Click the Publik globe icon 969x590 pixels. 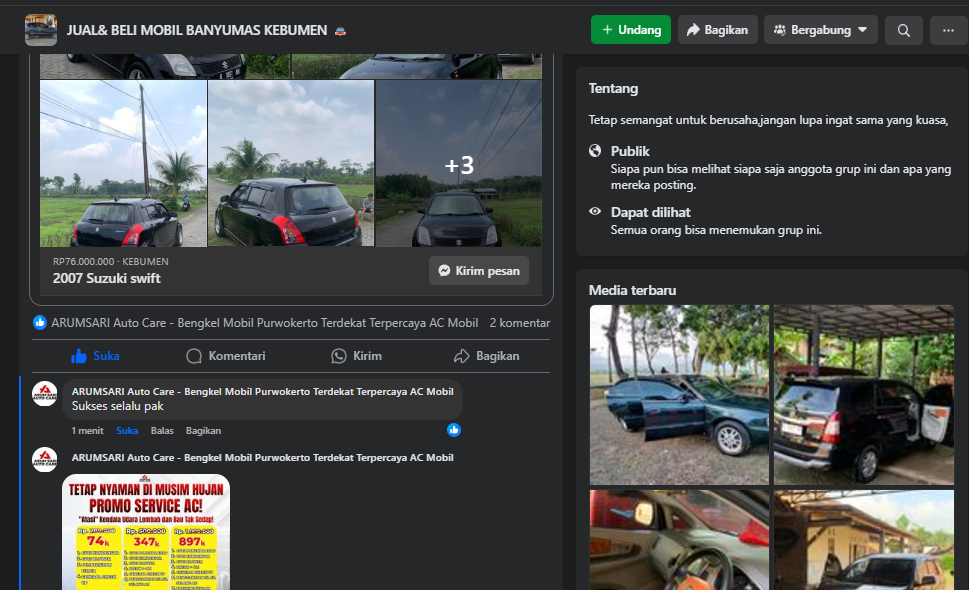(x=595, y=150)
